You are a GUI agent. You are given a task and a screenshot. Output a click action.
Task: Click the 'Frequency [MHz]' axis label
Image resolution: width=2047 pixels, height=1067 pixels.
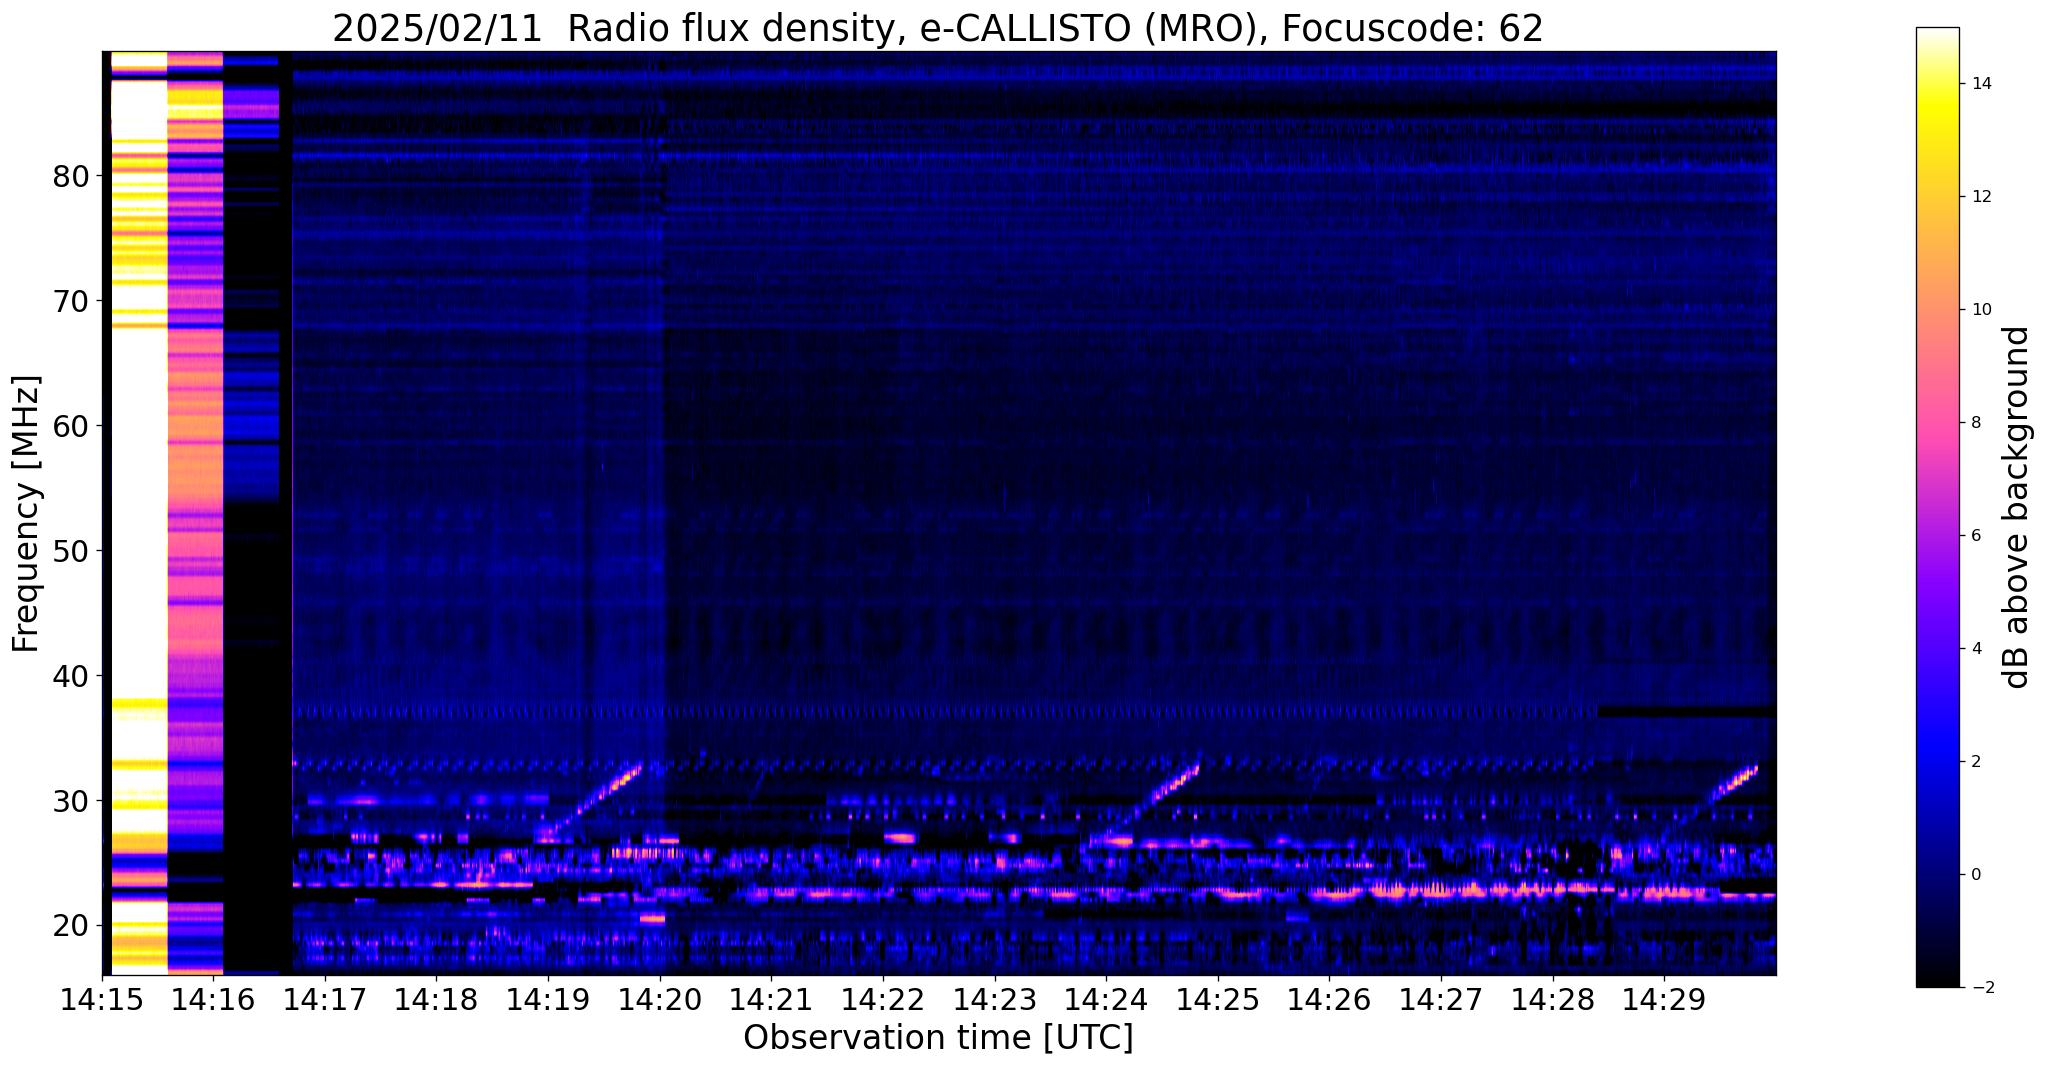pyautogui.click(x=27, y=514)
